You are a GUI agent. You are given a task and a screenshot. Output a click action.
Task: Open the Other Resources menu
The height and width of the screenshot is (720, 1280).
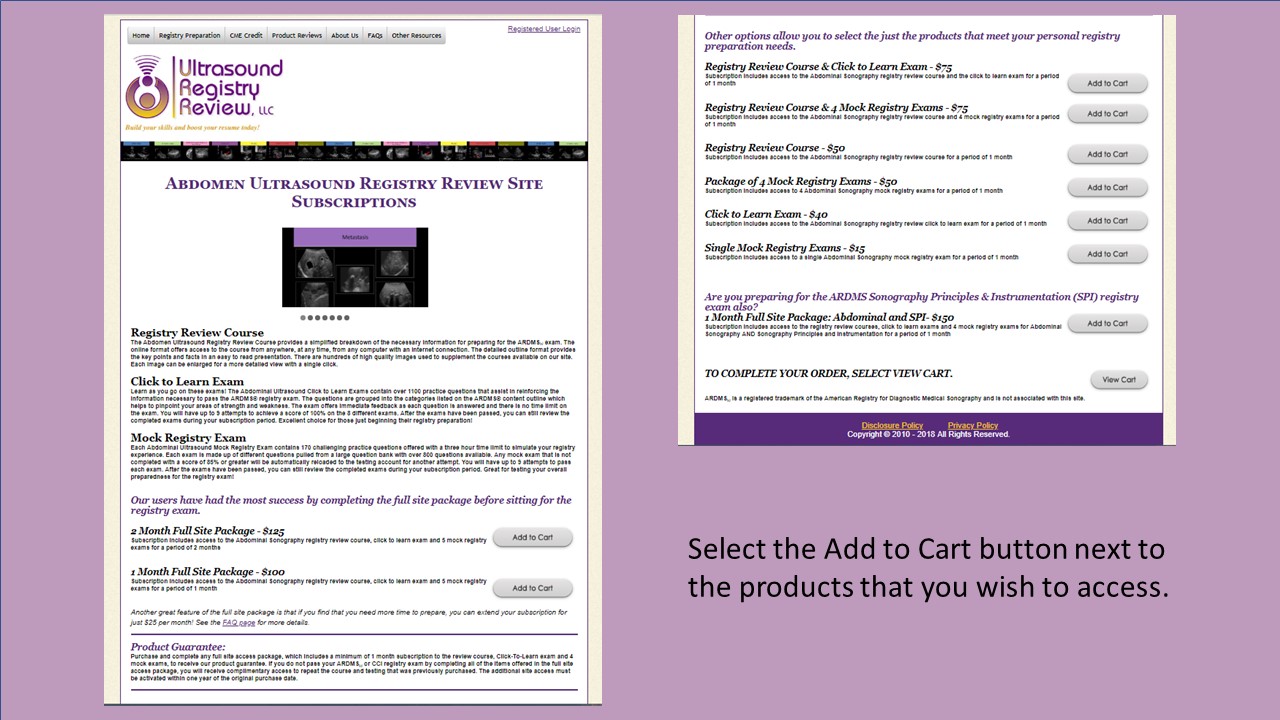tap(417, 36)
